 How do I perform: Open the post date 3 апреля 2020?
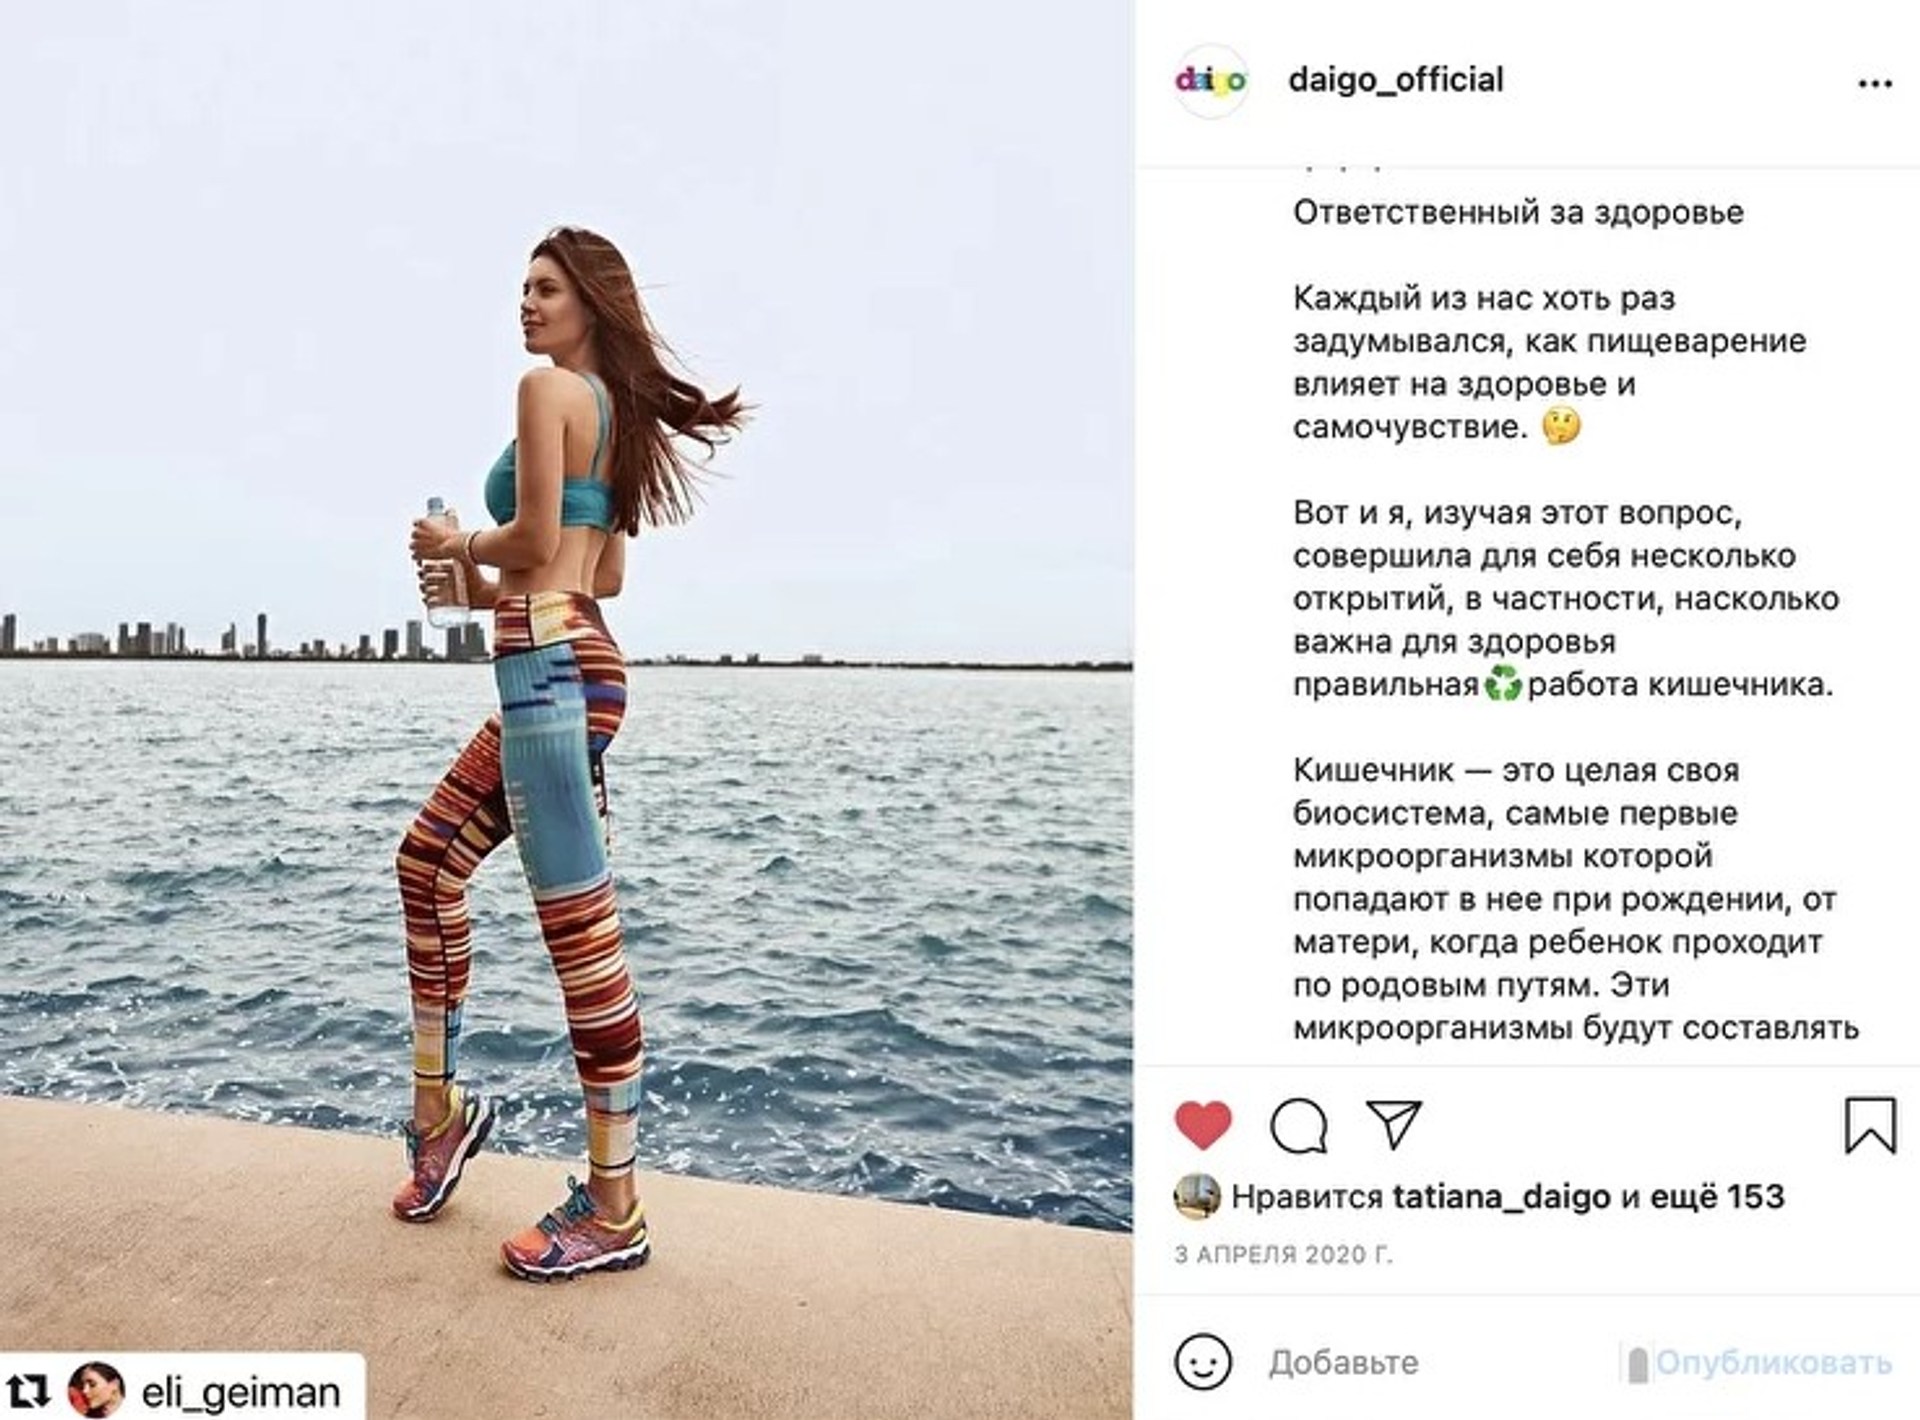pos(1283,1254)
